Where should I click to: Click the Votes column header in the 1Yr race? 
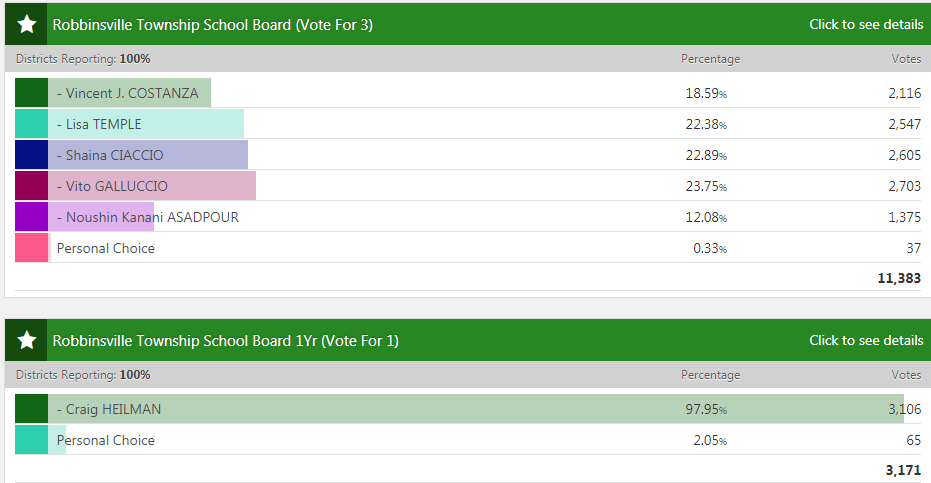coord(906,375)
